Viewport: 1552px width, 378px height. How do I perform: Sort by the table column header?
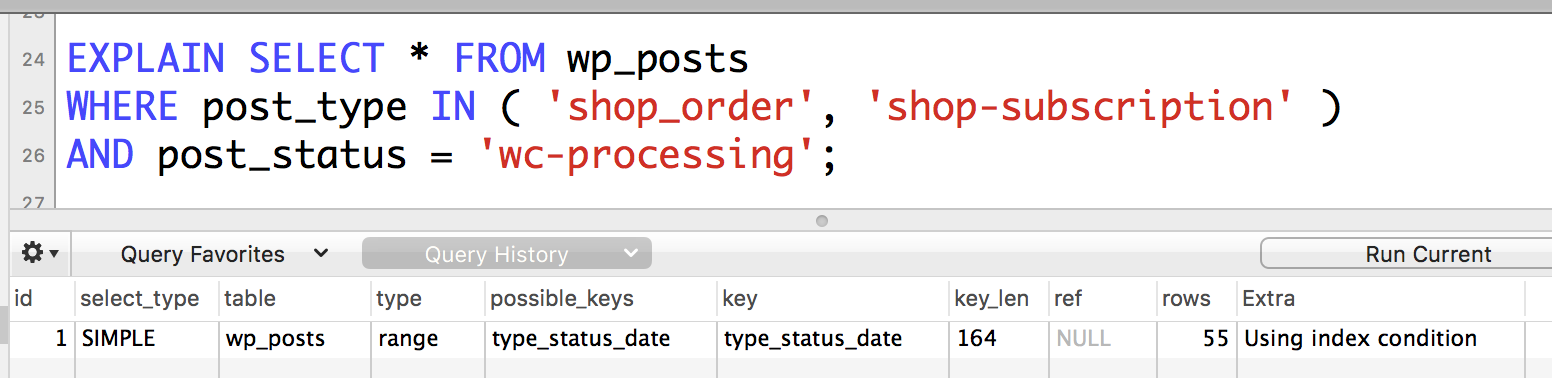pos(294,298)
